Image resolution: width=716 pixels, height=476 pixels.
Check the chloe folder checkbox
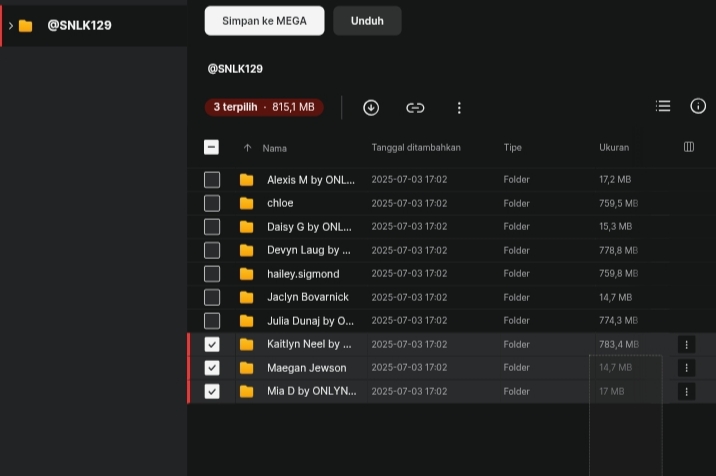212,203
